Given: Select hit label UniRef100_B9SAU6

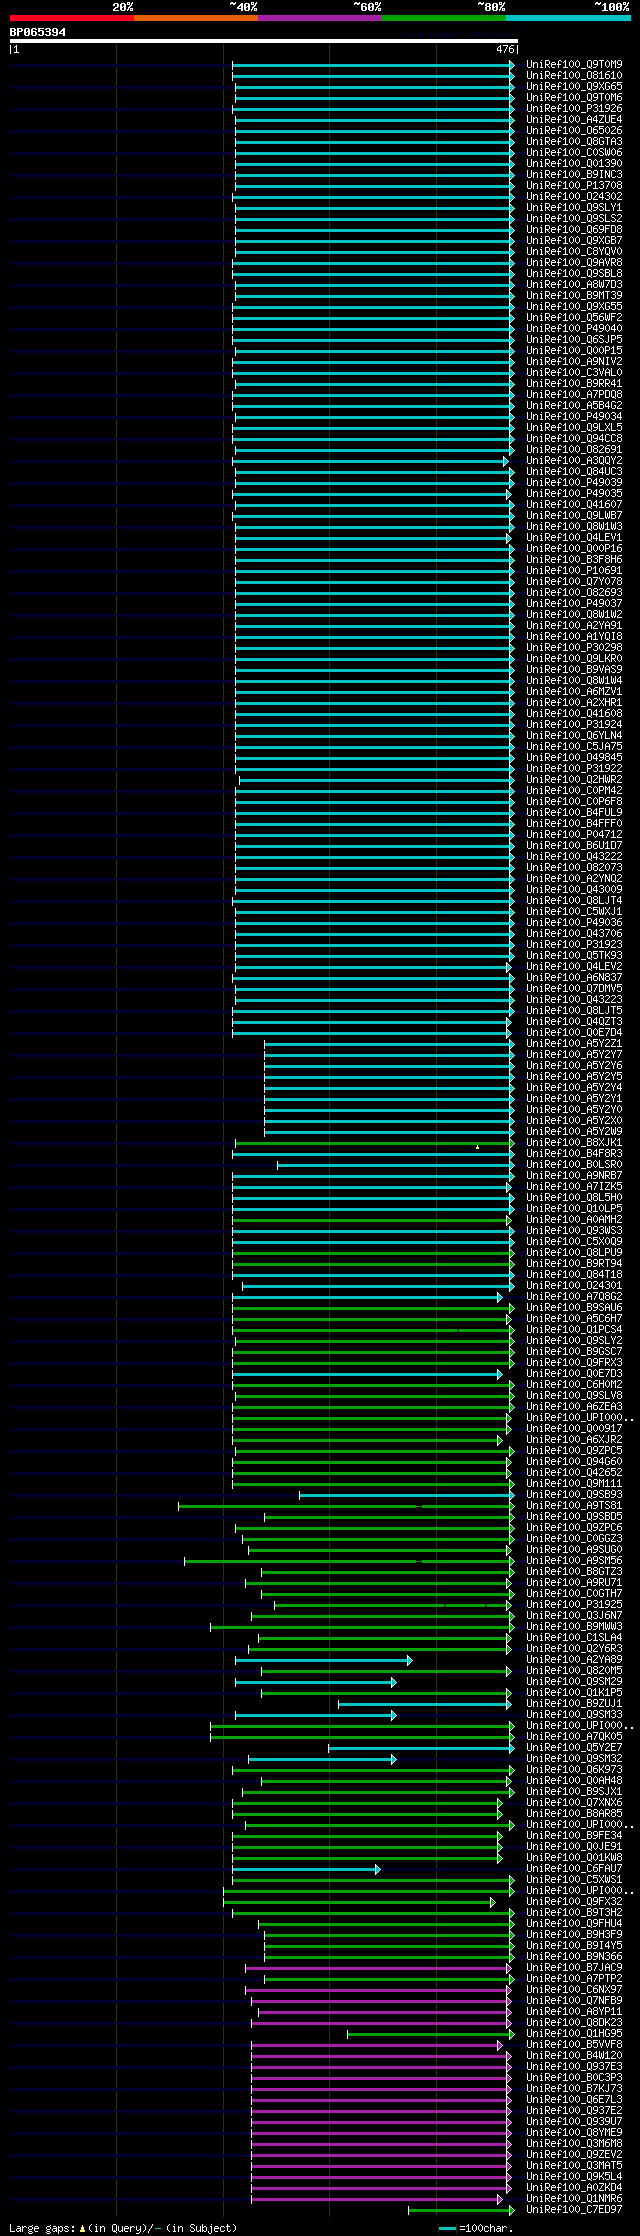Looking at the screenshot, I should coord(574,1307).
